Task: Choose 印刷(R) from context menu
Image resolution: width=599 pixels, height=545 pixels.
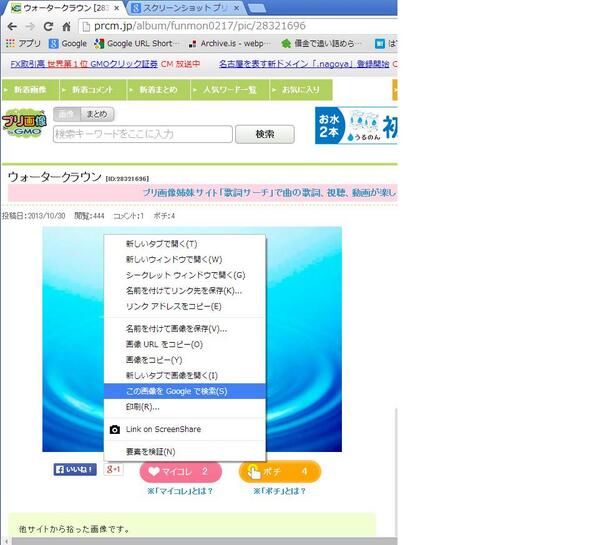Action: [185, 407]
